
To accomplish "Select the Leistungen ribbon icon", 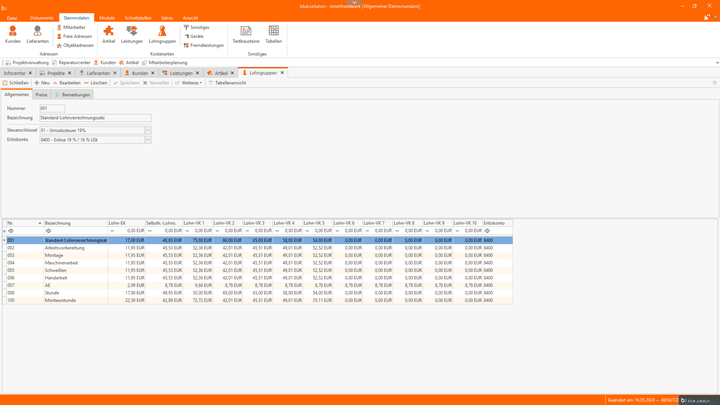I will click(132, 34).
